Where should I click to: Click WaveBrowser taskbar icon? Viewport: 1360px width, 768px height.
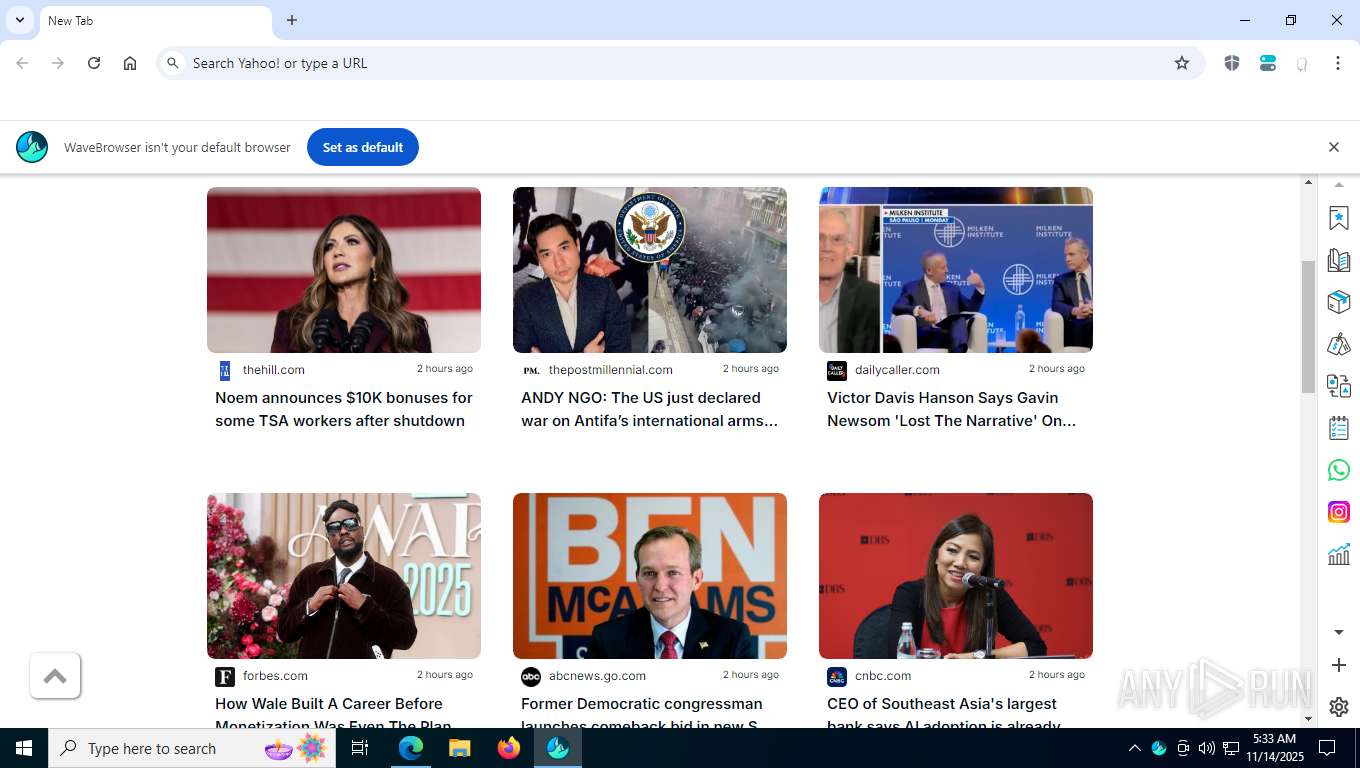[x=558, y=748]
